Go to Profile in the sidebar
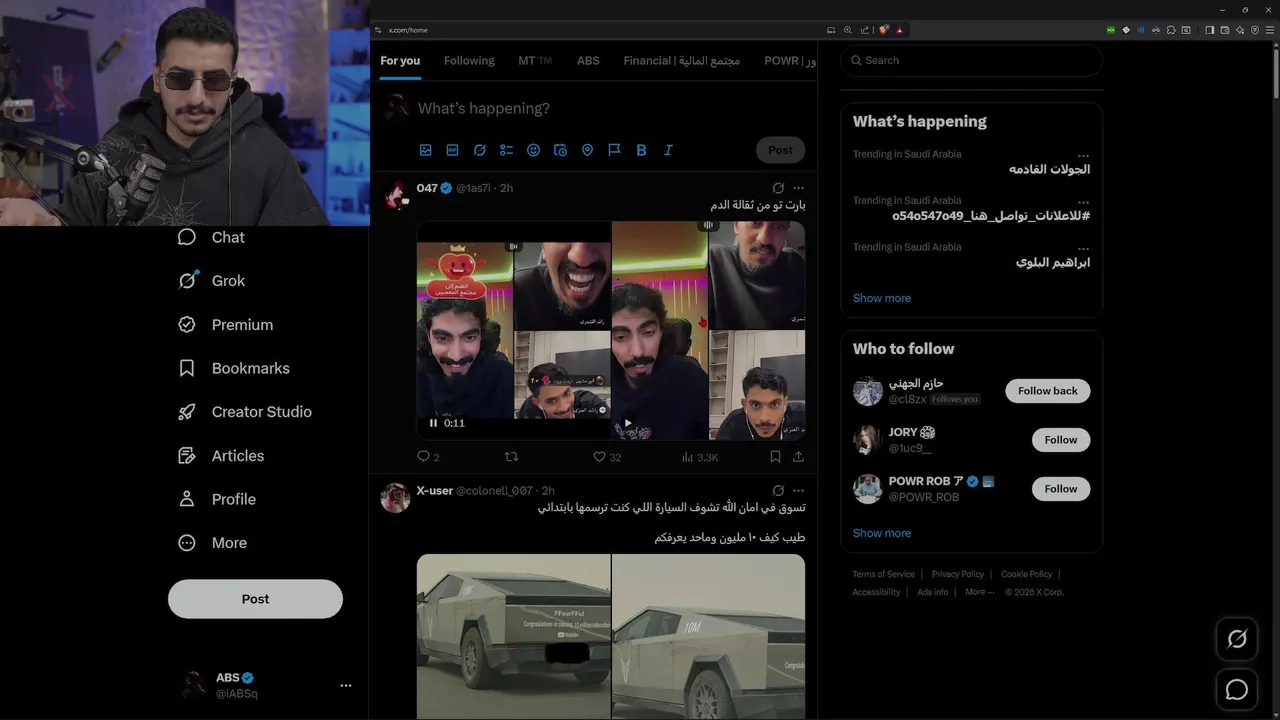Screen dimensions: 1280x720 tap(216, 499)
